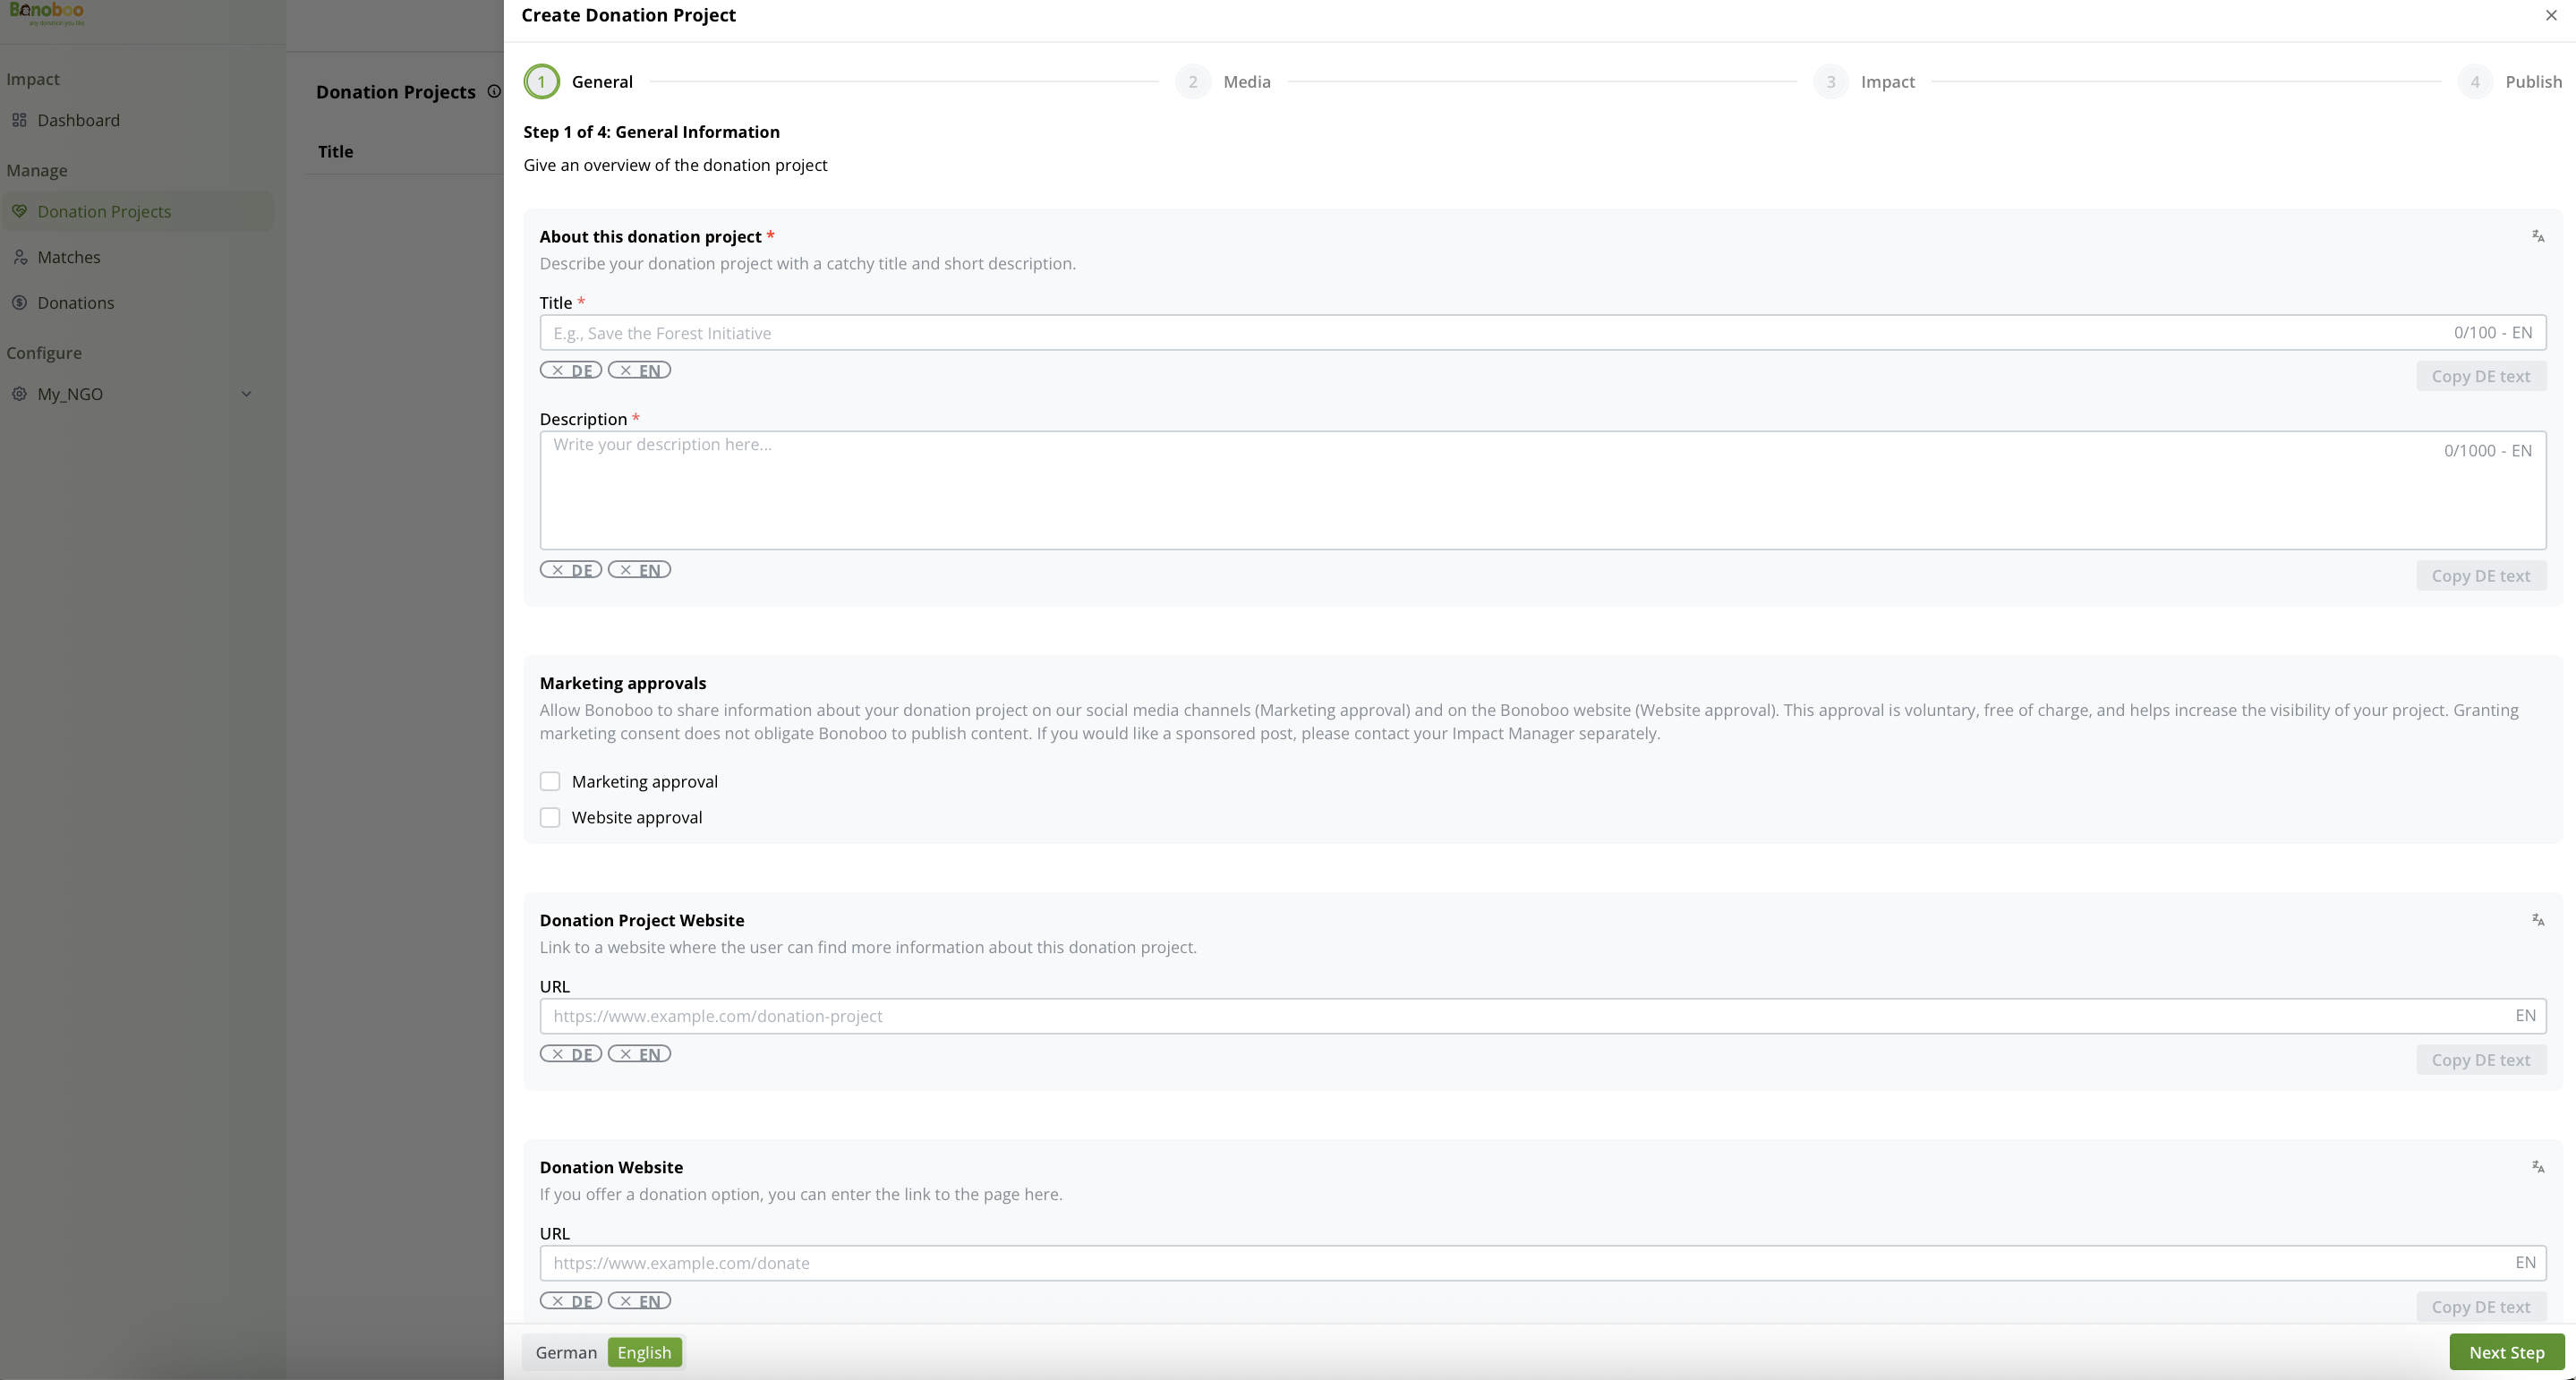Expand the My_NGO dropdown chevron

[x=247, y=394]
